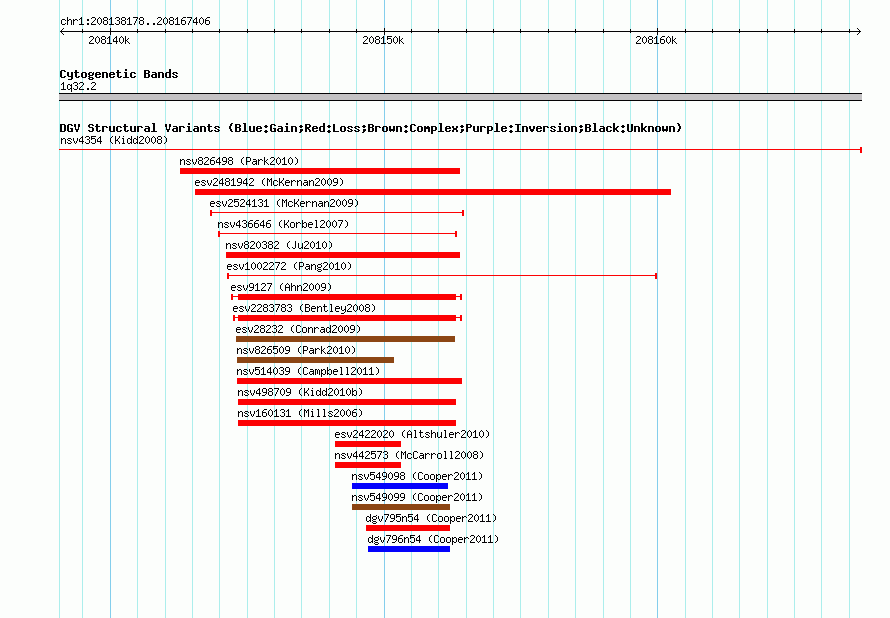Open the nsv436646 (Korbel2007) variant label
Image resolution: width=890 pixels, height=618 pixels.
pyautogui.click(x=283, y=224)
